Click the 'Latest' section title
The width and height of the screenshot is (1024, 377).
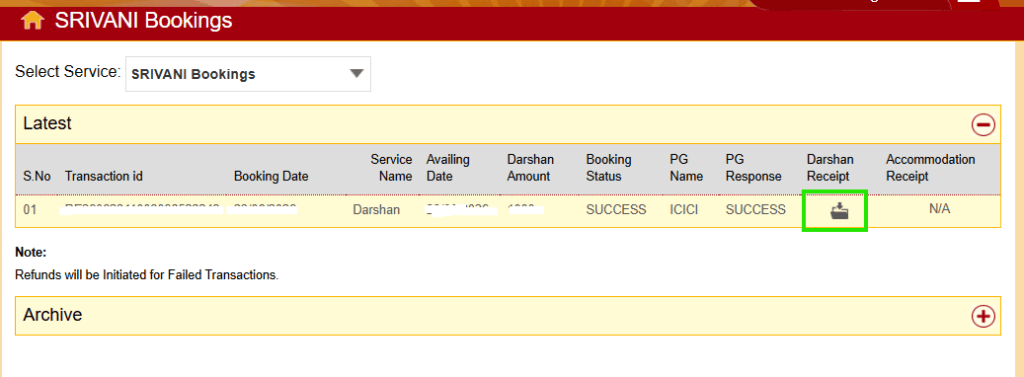click(x=47, y=123)
